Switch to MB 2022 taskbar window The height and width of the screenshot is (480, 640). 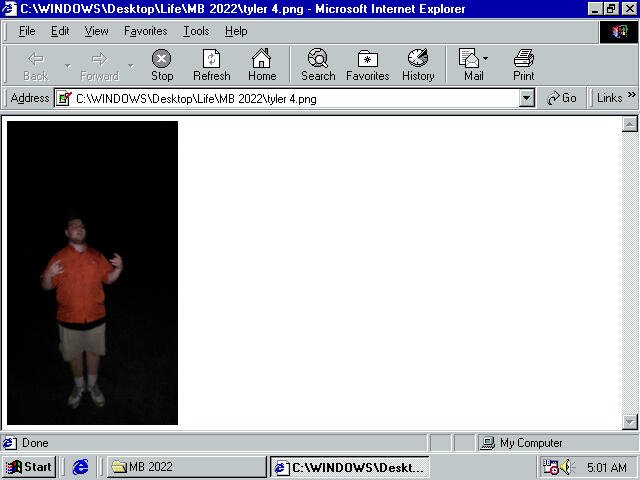click(x=187, y=467)
